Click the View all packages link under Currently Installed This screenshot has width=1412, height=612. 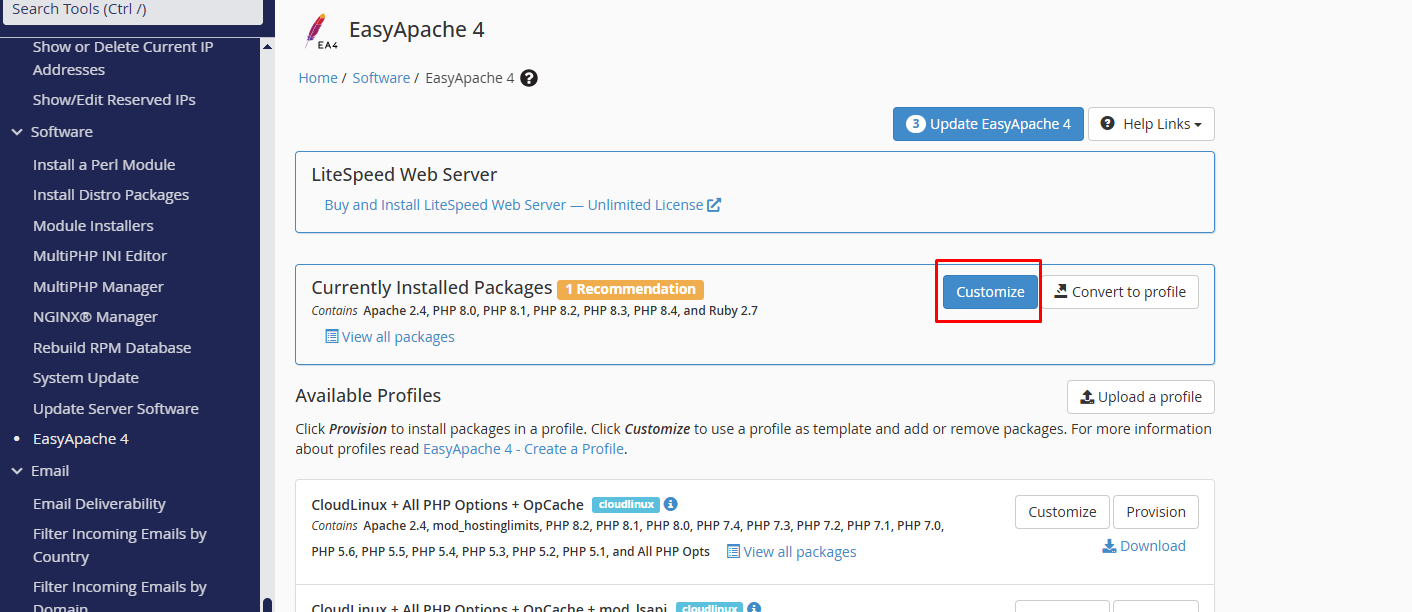(x=390, y=337)
